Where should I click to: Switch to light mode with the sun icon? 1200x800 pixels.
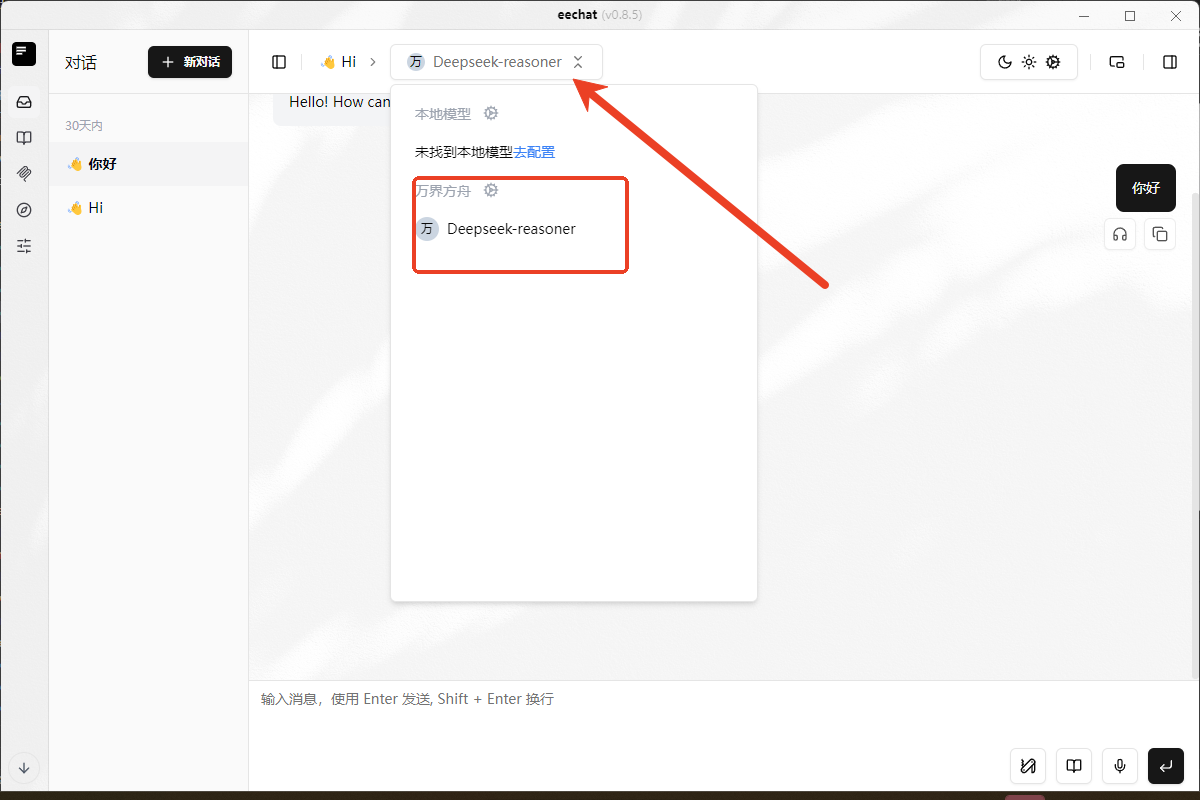point(1029,62)
